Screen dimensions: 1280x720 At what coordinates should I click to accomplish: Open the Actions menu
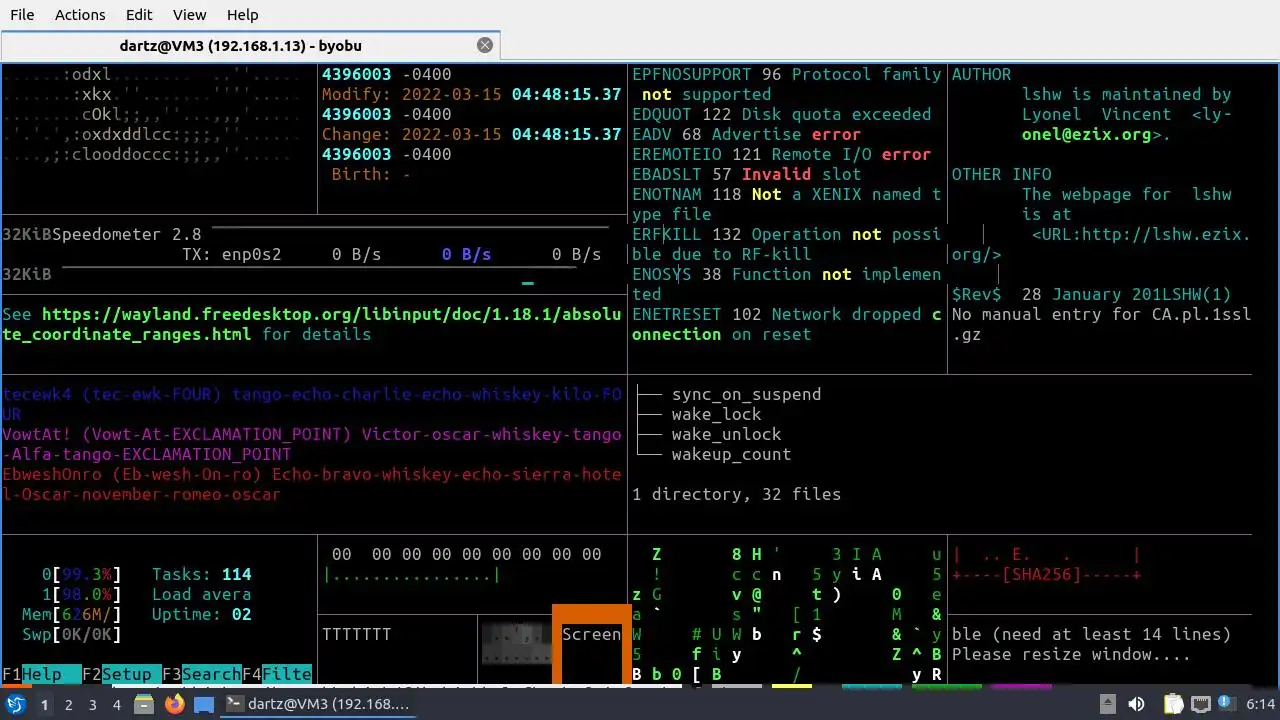click(x=80, y=15)
